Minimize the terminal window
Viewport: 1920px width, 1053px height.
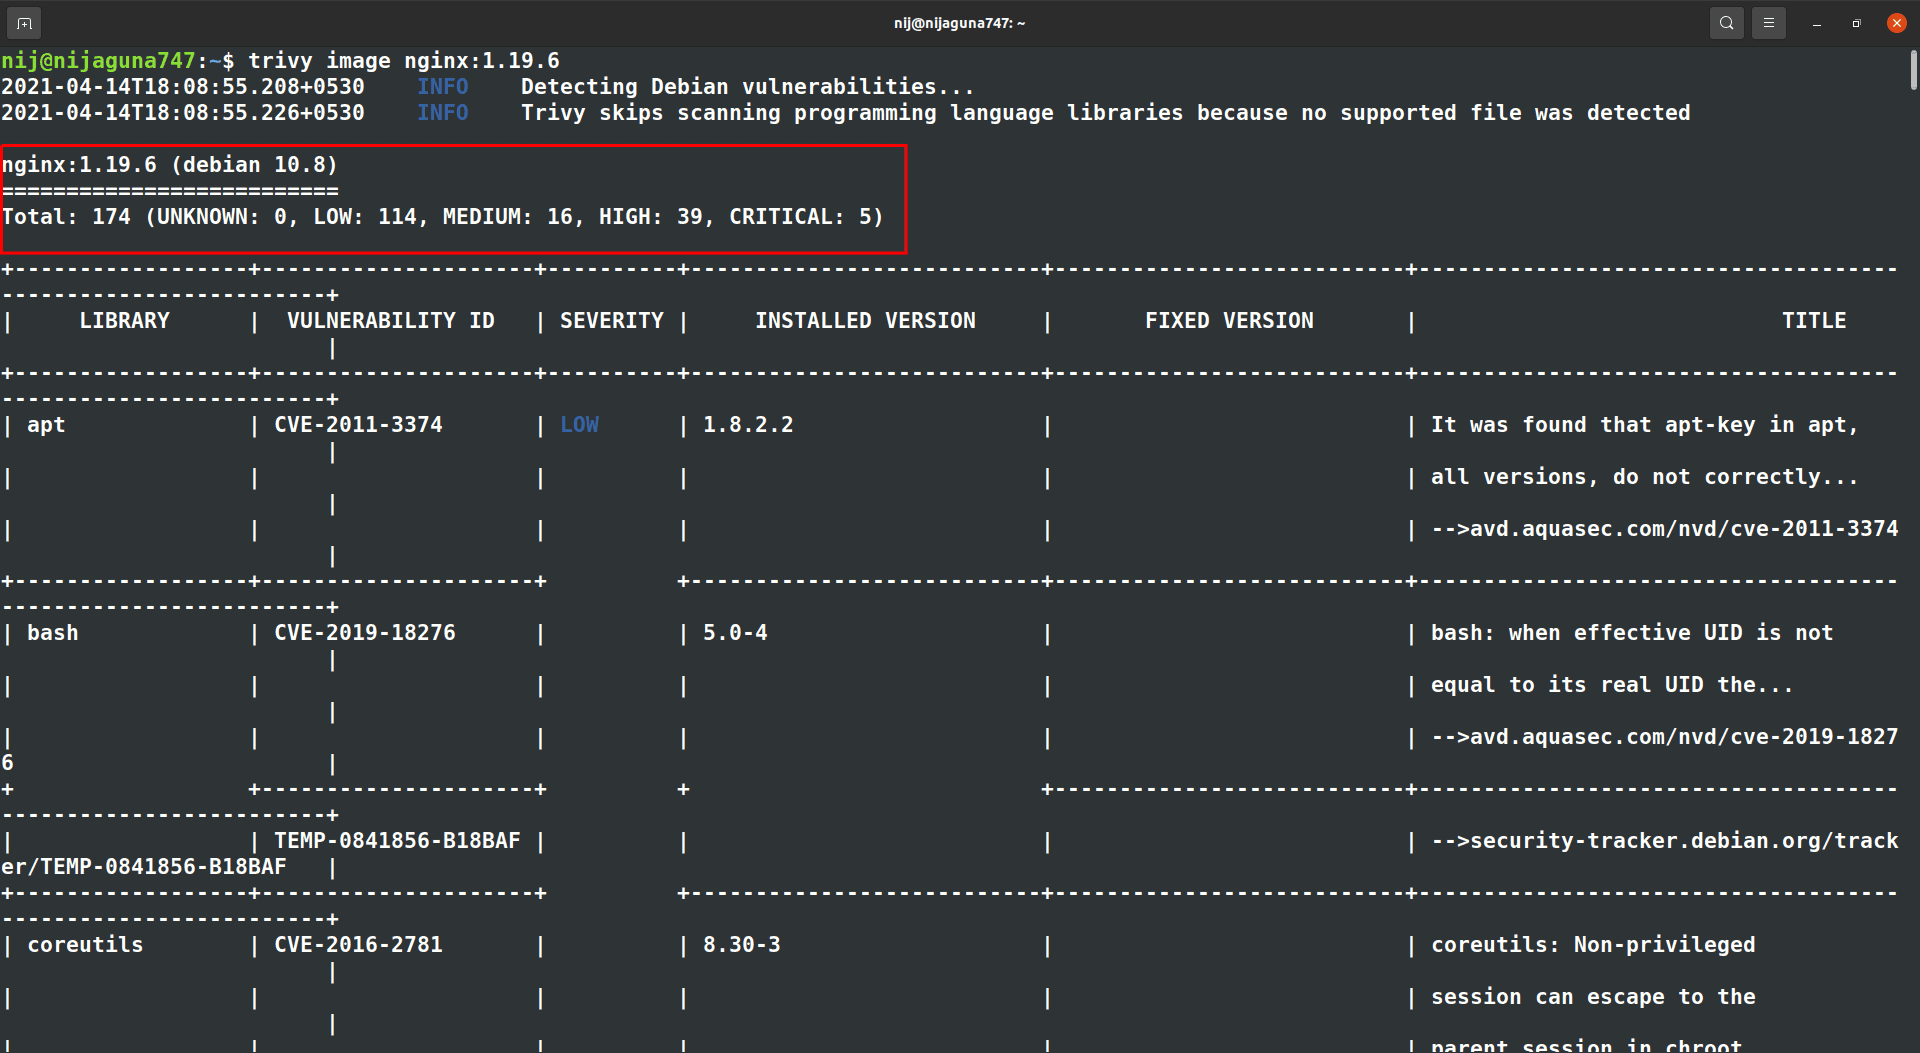1816,22
